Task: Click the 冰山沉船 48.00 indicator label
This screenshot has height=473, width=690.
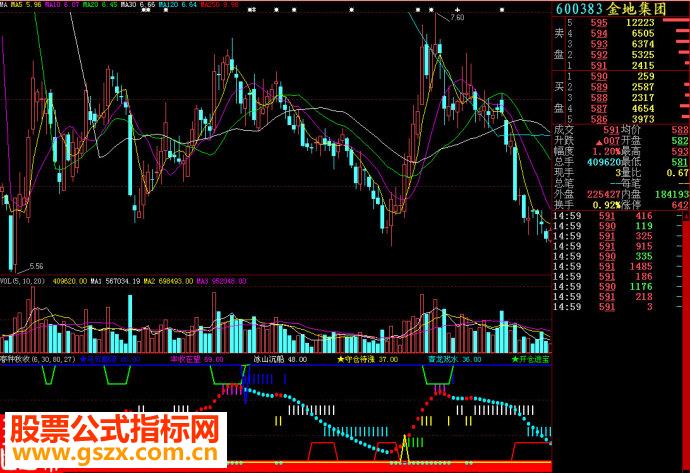Action: pos(280,359)
